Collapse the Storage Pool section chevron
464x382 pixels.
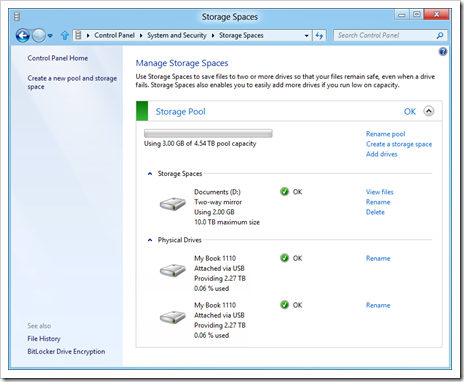pos(429,111)
